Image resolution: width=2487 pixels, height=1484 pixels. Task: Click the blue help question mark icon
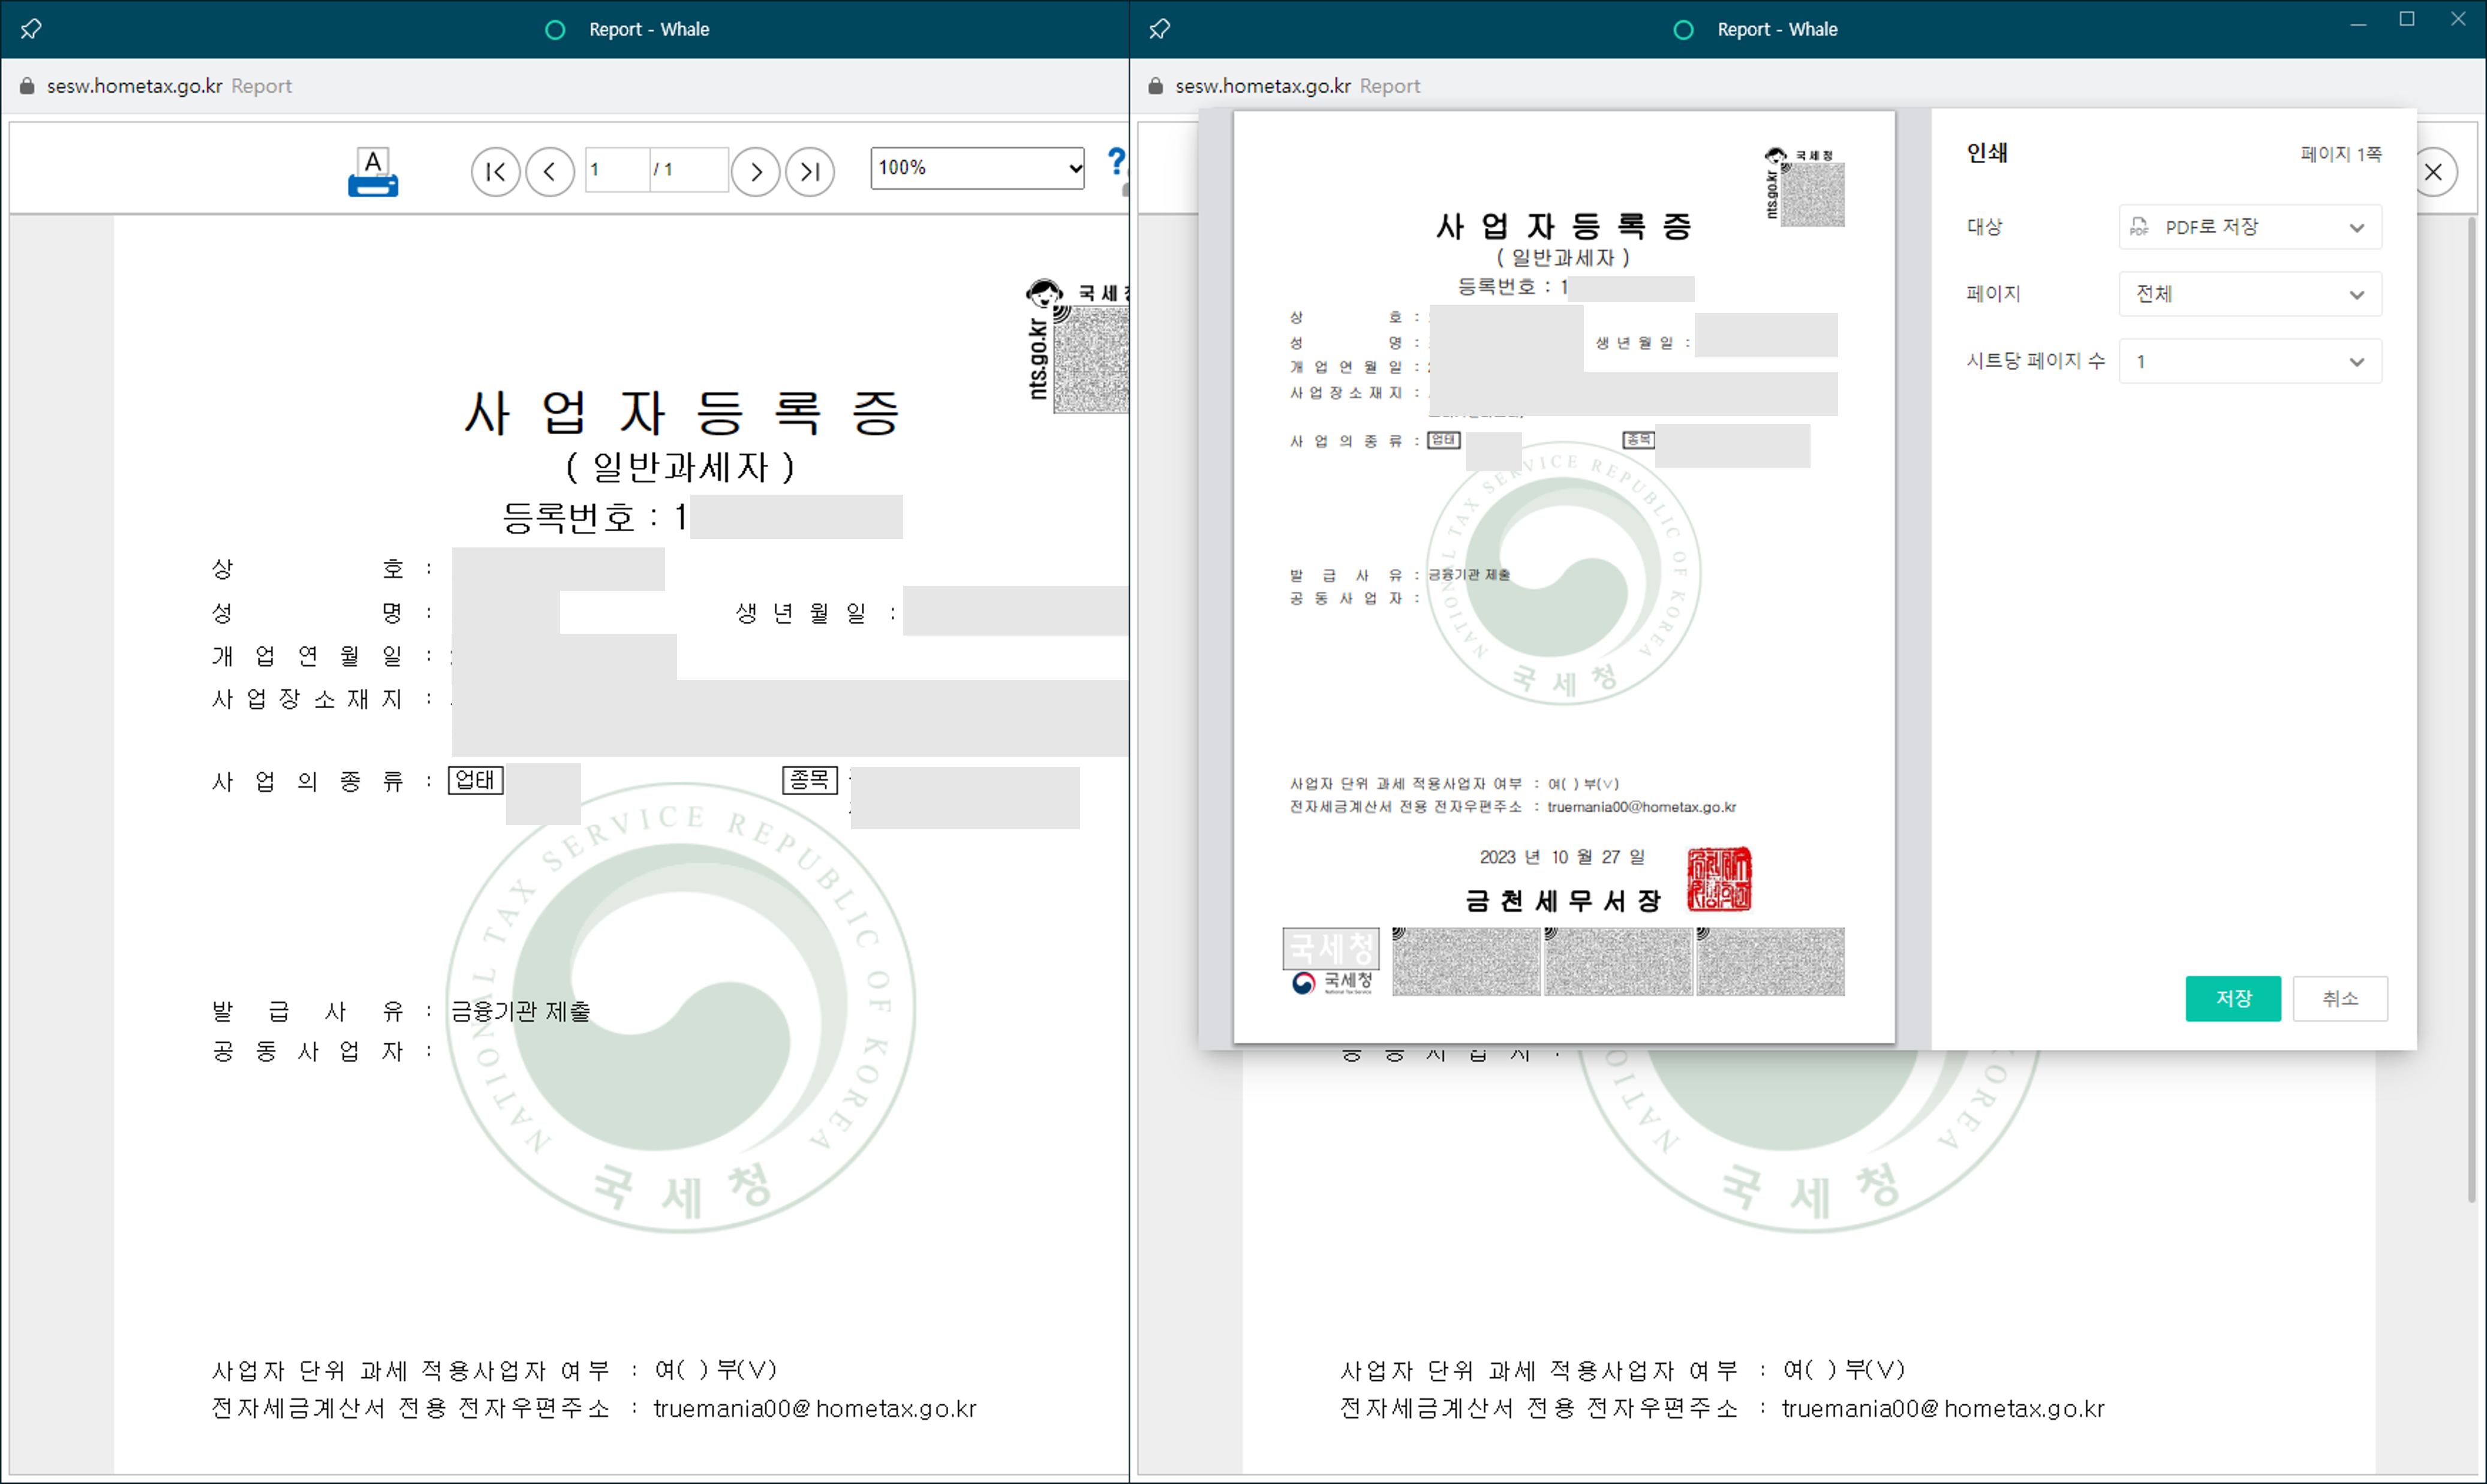1116,162
